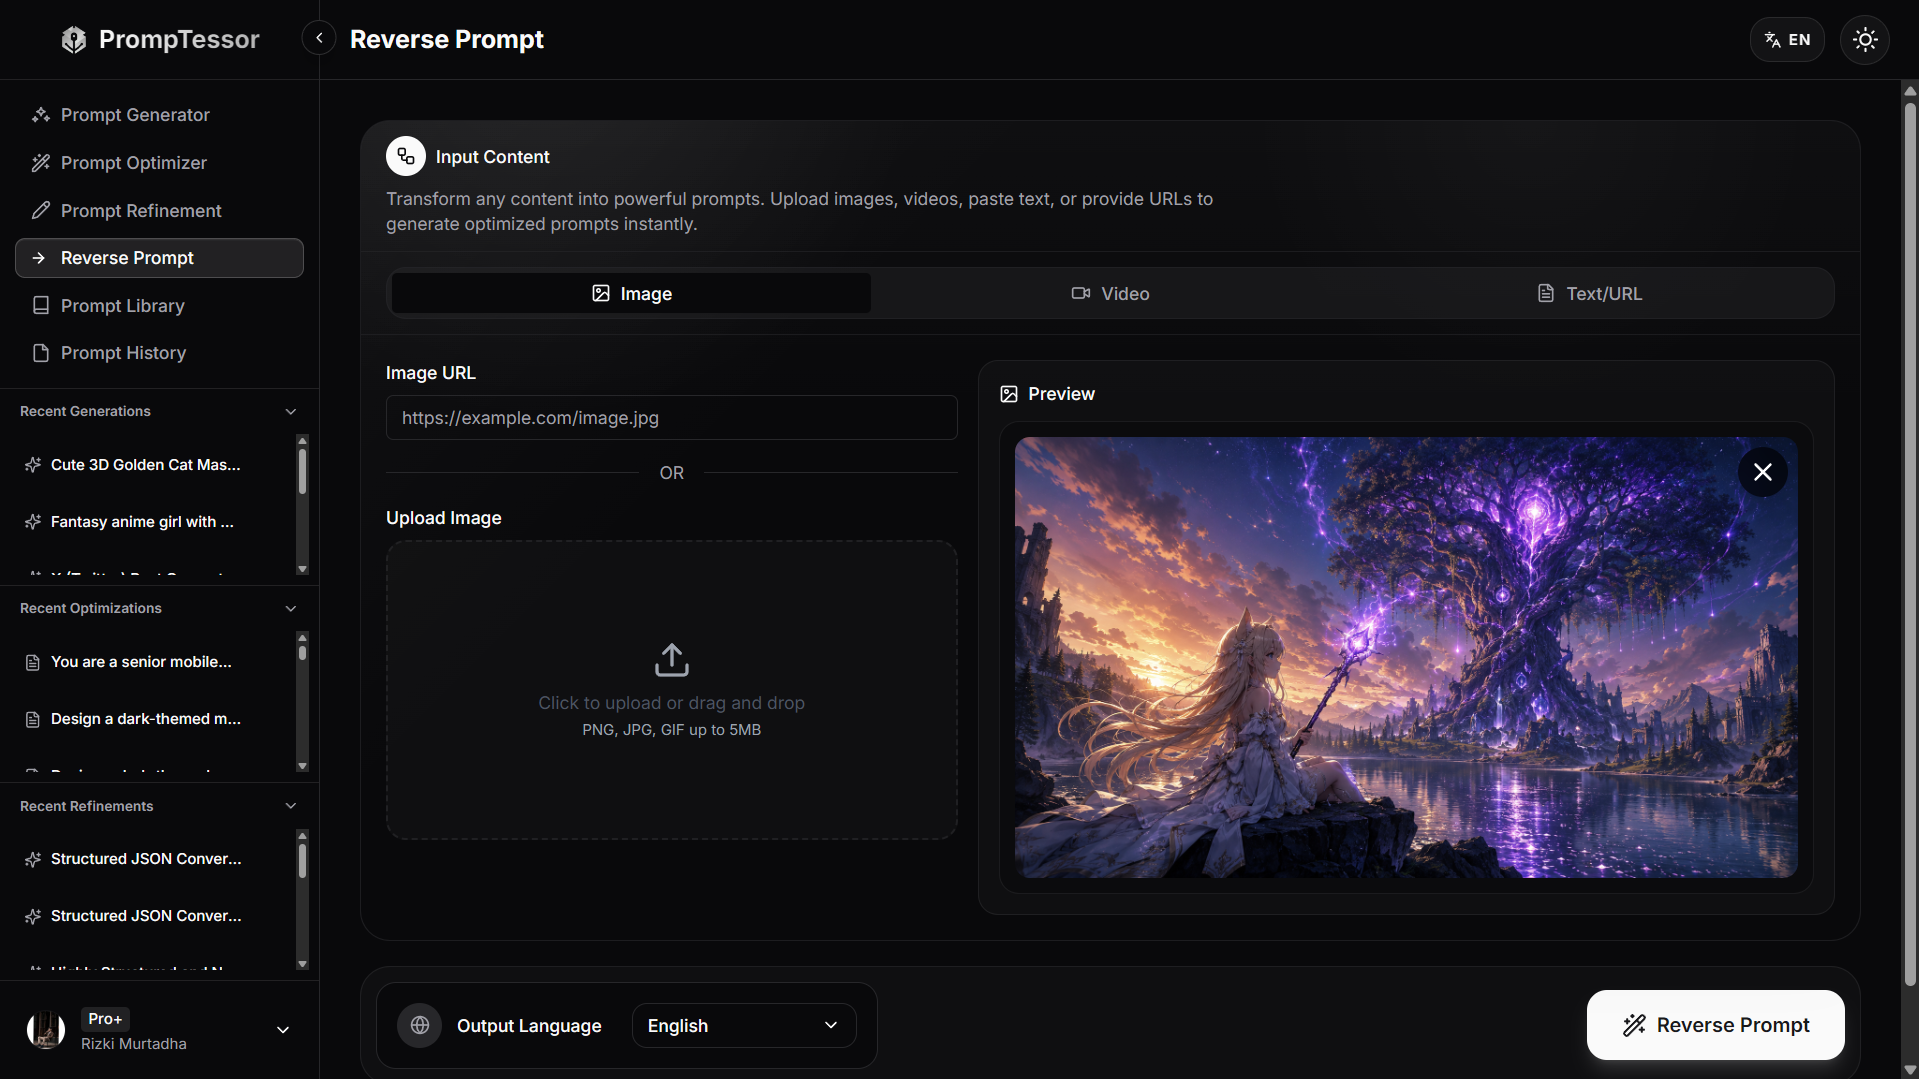Image resolution: width=1919 pixels, height=1079 pixels.
Task: Click the Output Language globe icon
Action: (x=420, y=1025)
